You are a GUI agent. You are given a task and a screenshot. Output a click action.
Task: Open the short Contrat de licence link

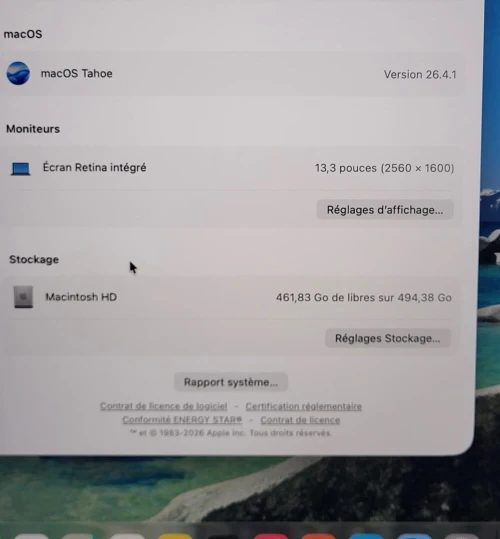(300, 420)
